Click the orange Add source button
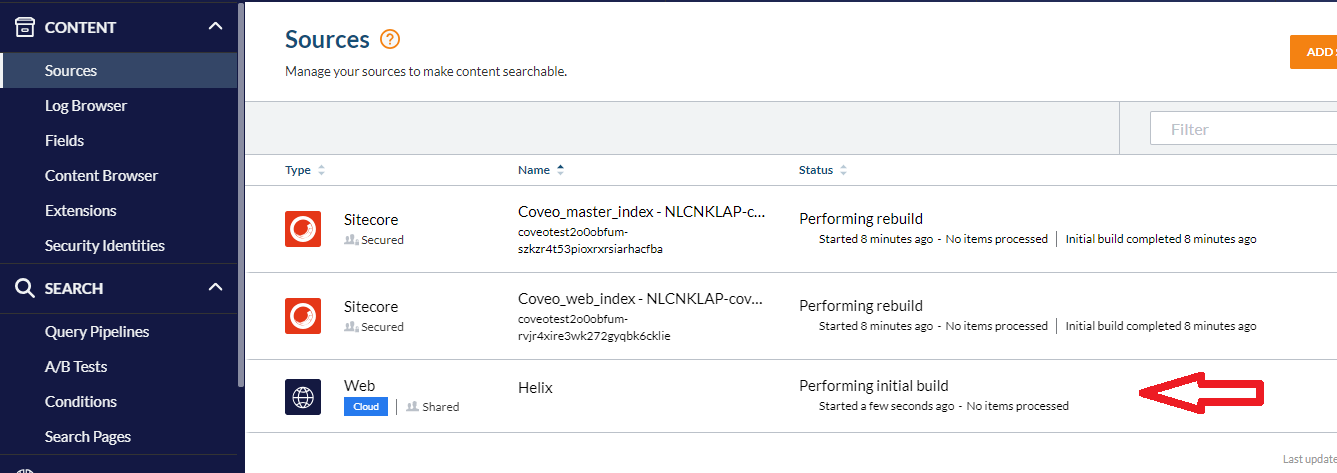The width and height of the screenshot is (1337, 473). [x=1313, y=52]
